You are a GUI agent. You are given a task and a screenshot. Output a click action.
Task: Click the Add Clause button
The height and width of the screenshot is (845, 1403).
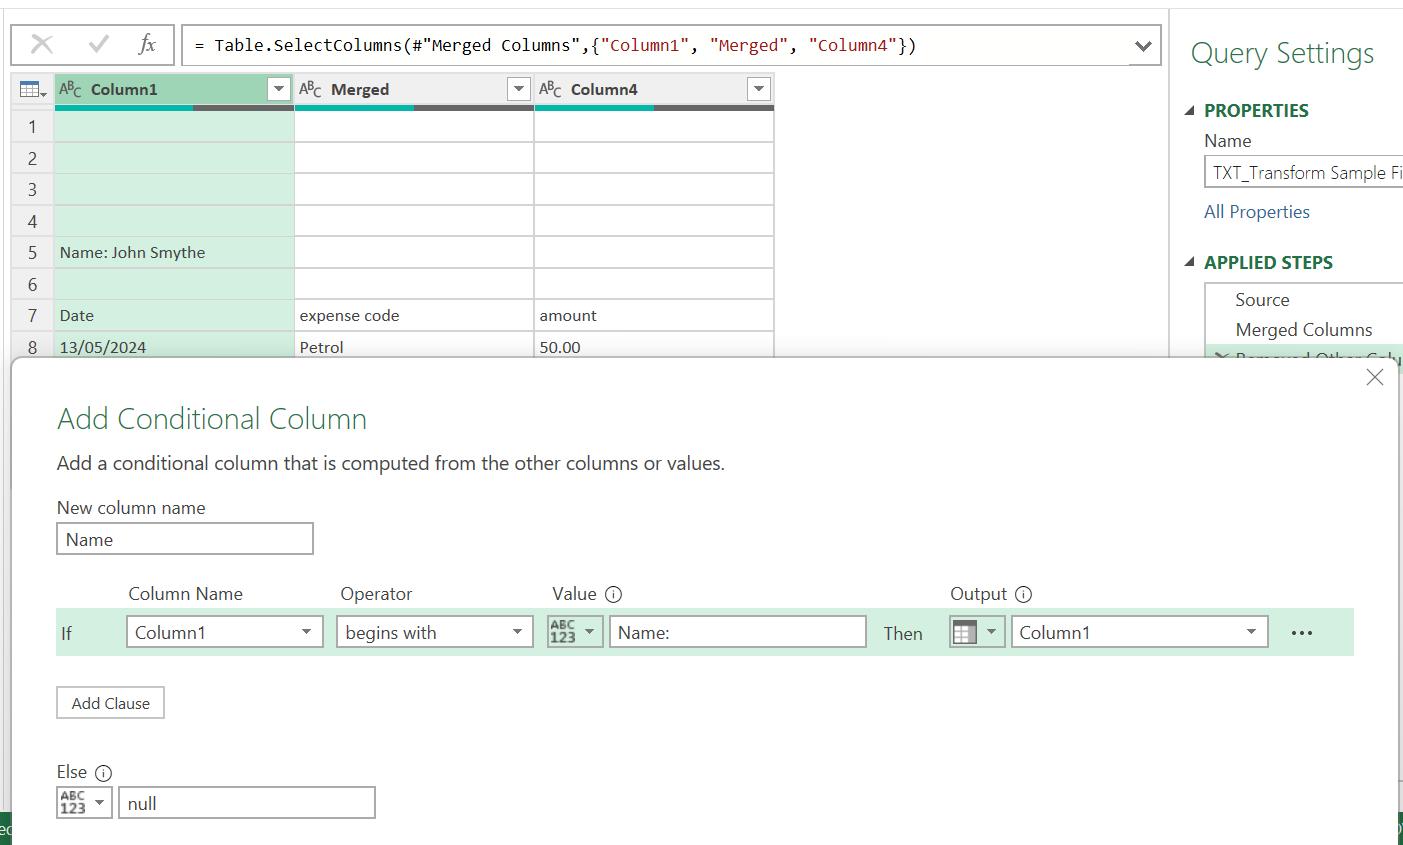110,703
